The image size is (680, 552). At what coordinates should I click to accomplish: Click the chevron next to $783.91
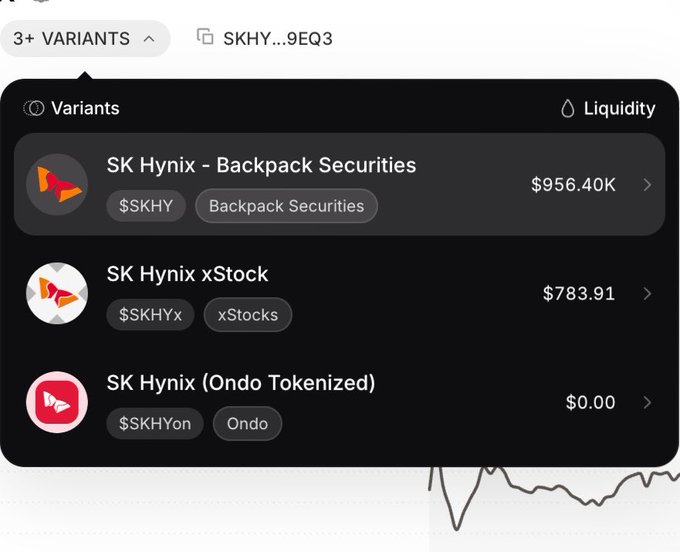point(647,294)
